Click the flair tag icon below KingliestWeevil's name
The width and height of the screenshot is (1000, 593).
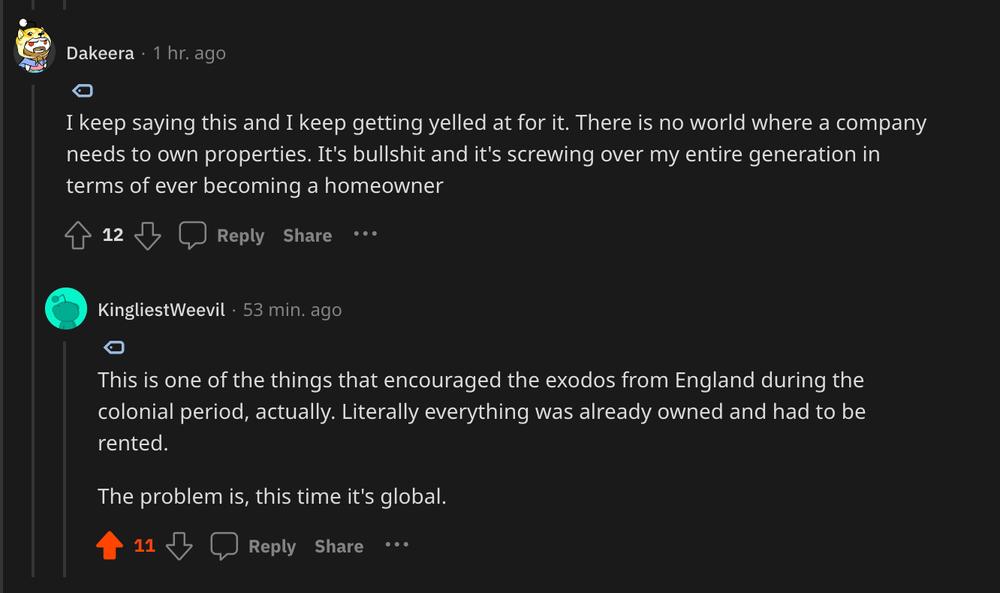114,347
